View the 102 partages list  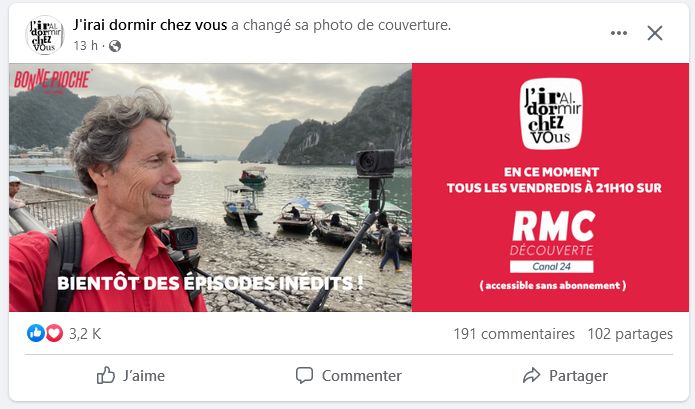(630, 334)
